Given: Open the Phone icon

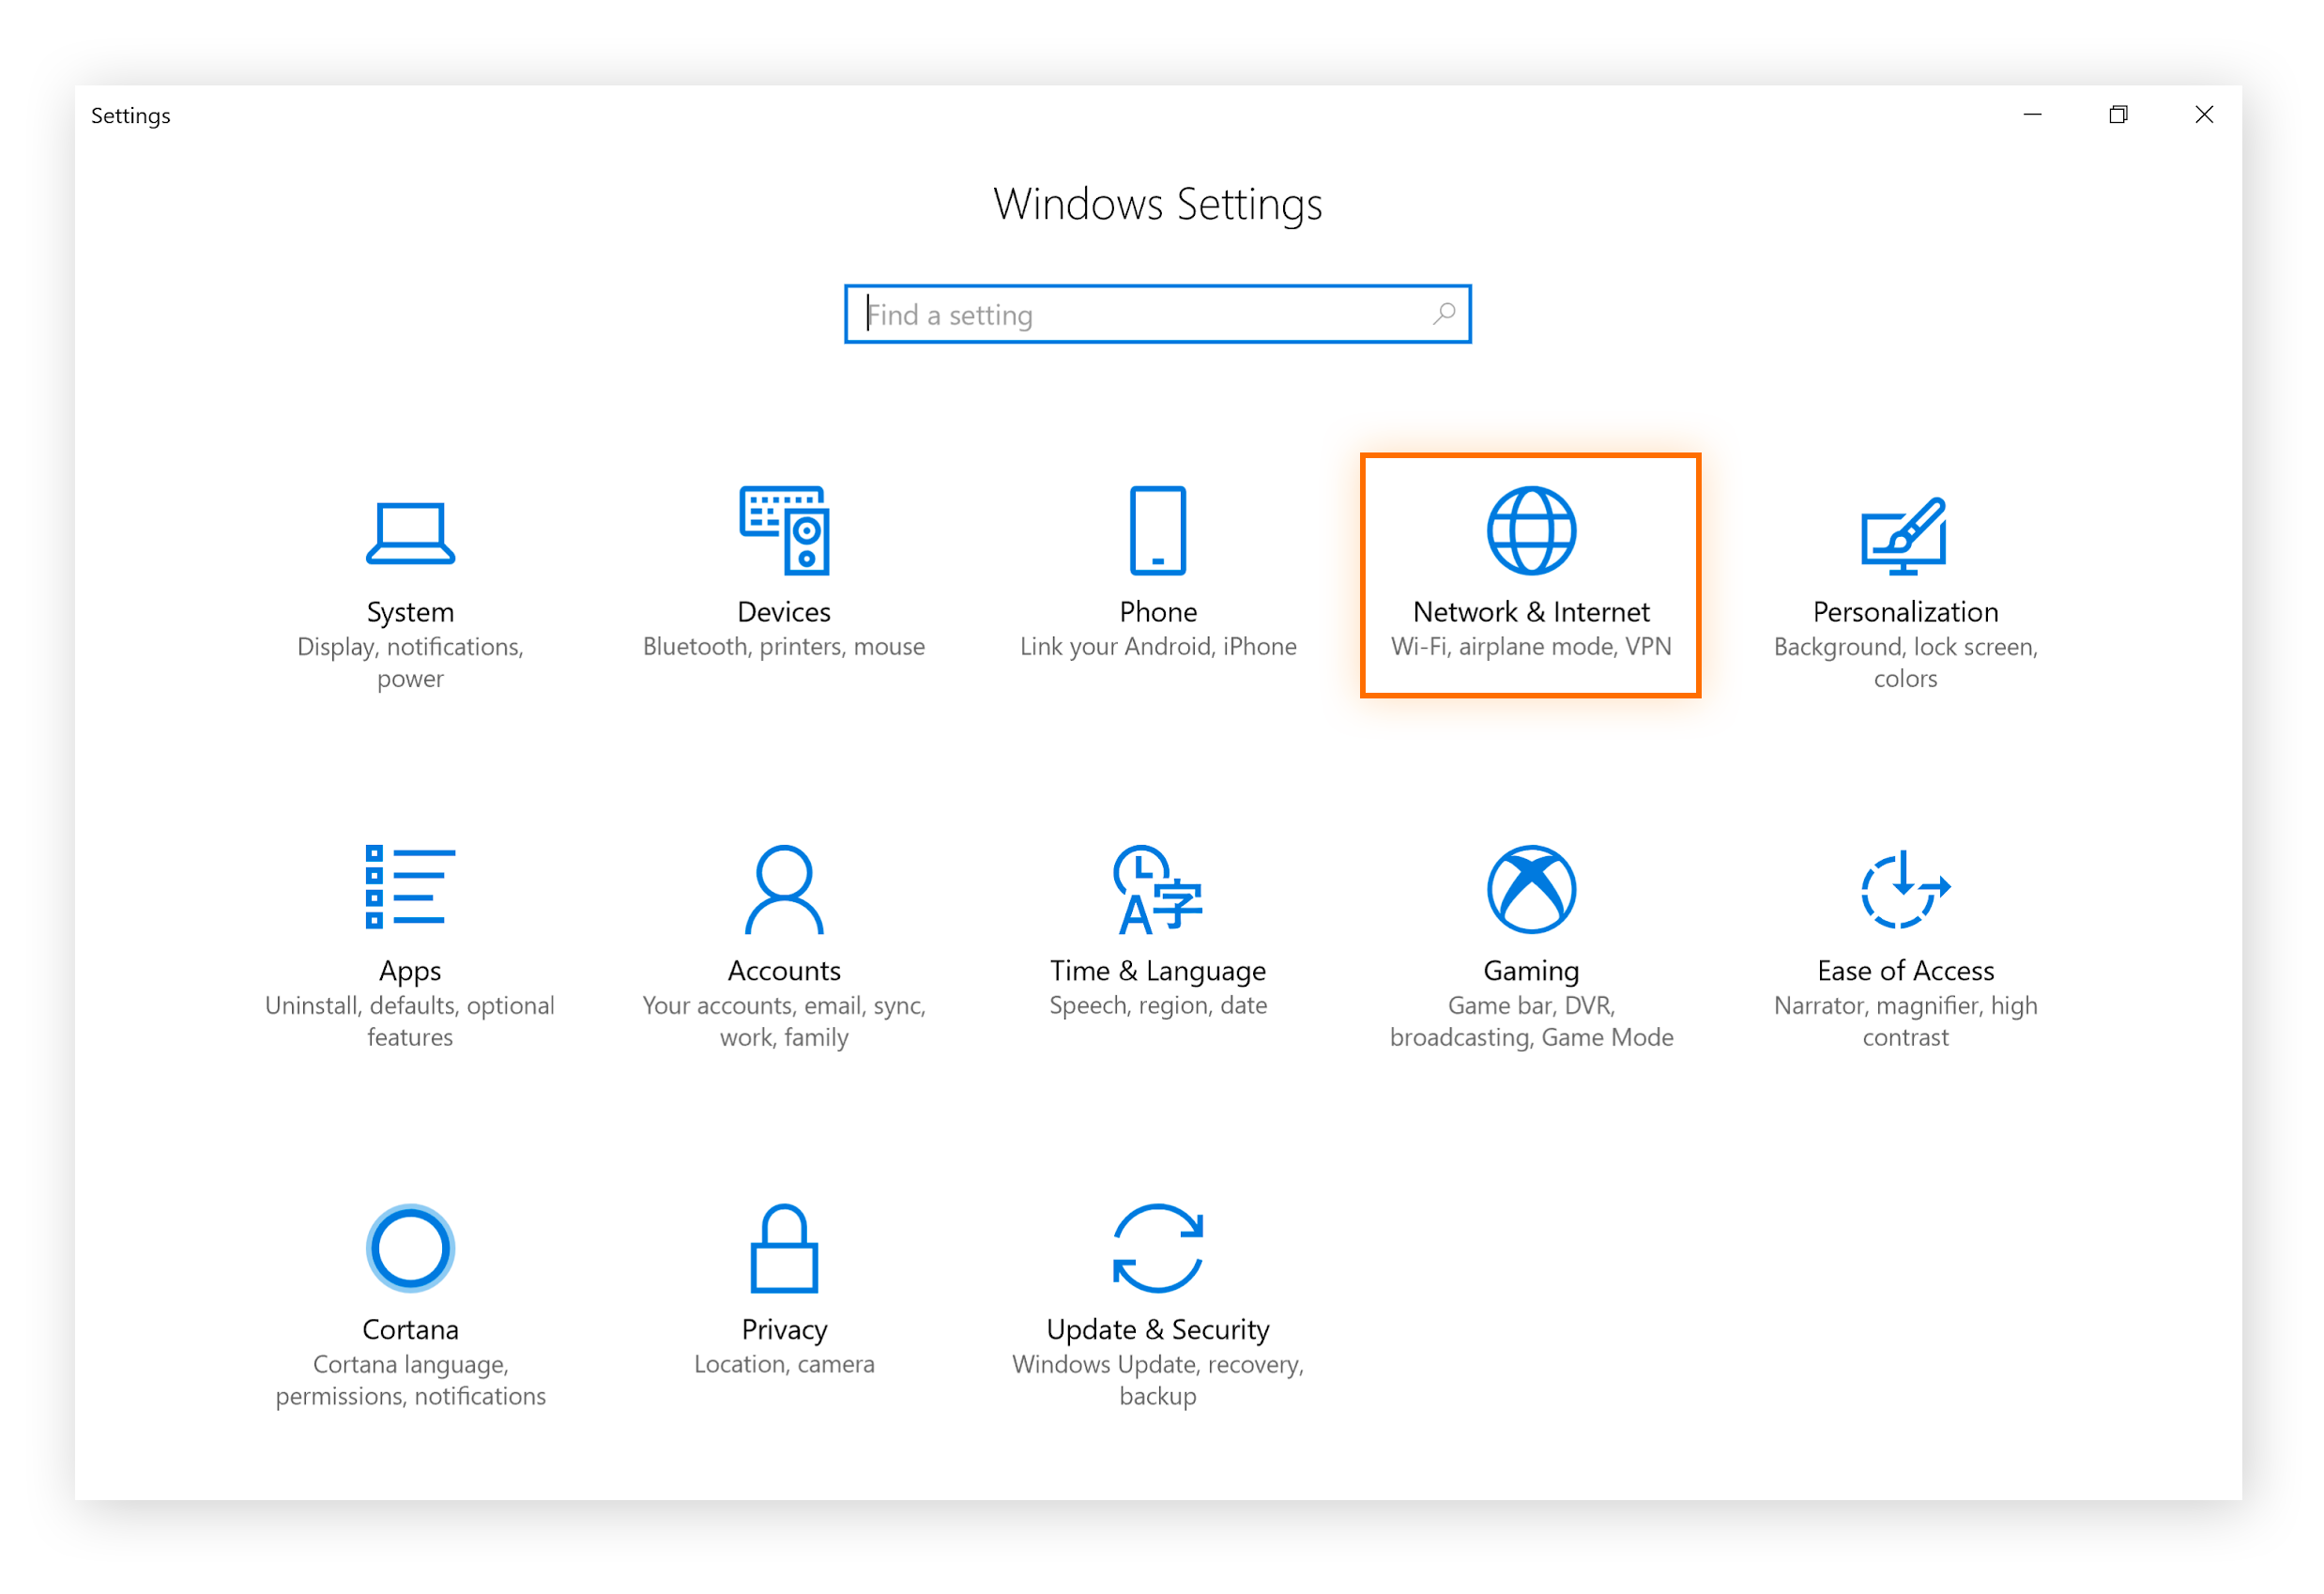Looking at the screenshot, I should click(x=1158, y=531).
